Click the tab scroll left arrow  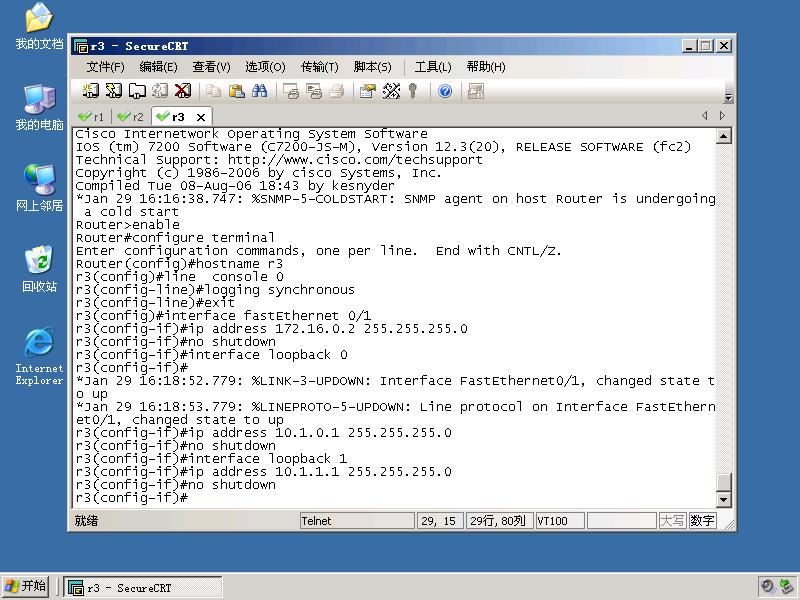705,116
